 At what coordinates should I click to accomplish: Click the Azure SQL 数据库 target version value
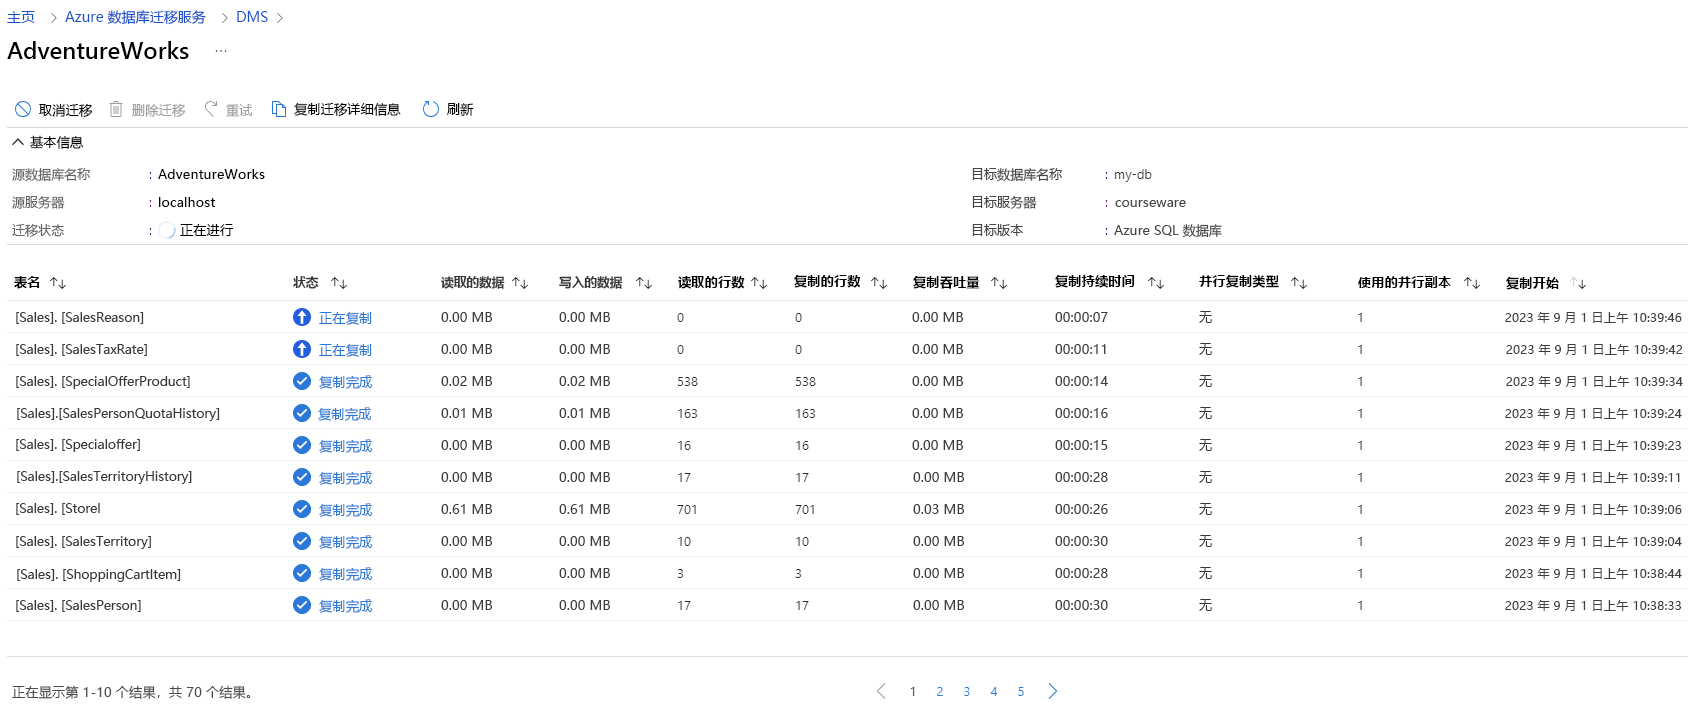1168,230
